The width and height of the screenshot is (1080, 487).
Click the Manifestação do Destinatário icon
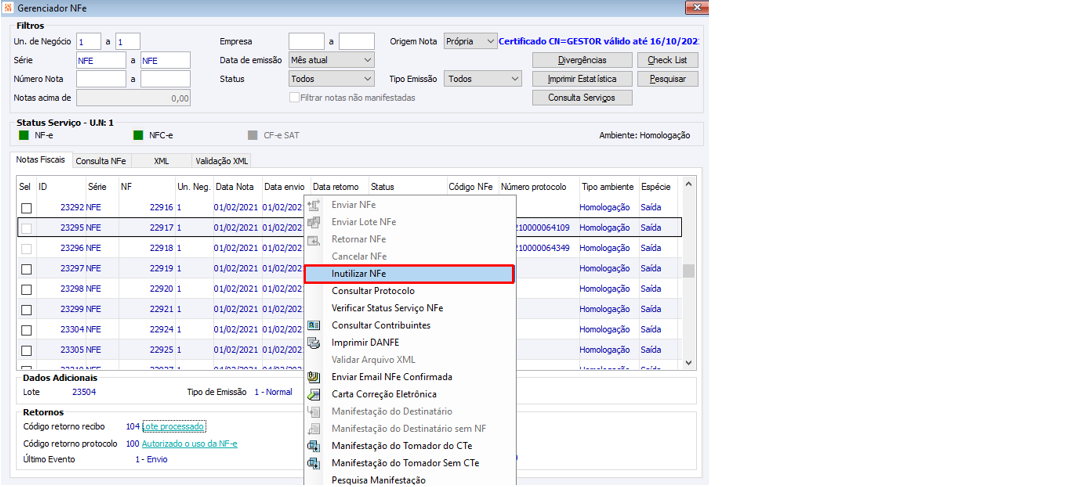[314, 411]
